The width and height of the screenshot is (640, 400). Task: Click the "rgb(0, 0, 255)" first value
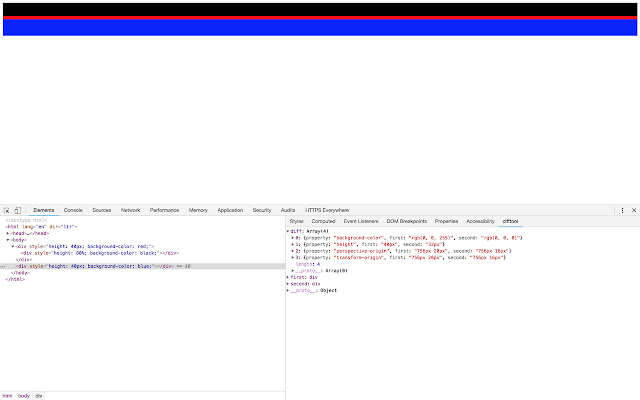click(x=431, y=238)
